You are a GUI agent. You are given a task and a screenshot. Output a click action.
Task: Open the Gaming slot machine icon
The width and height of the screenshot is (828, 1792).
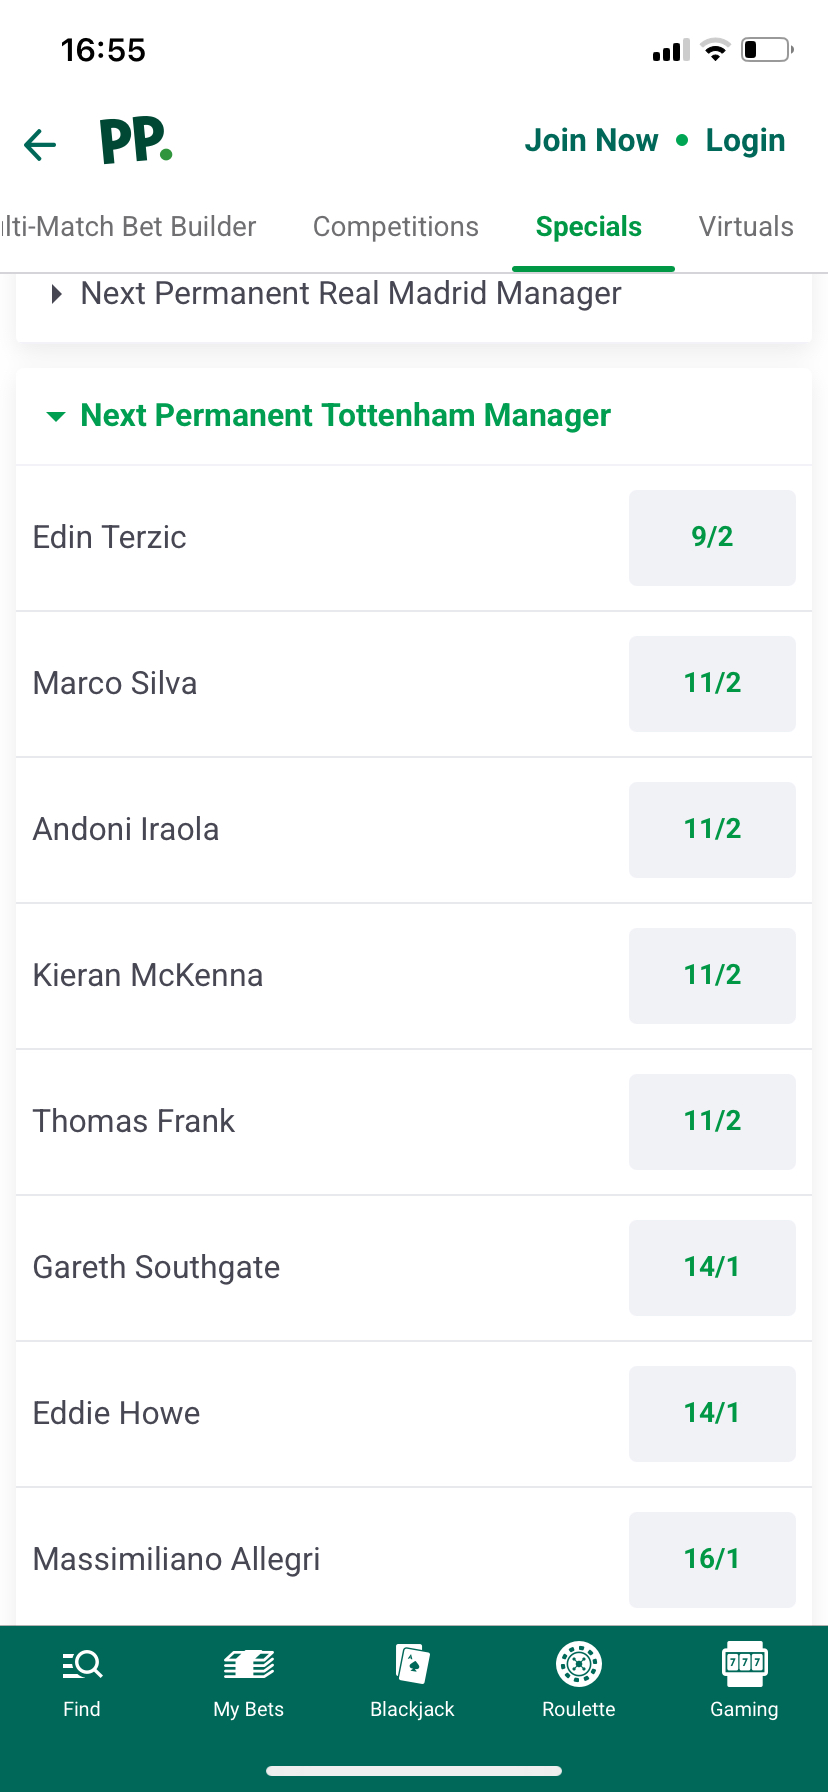[744, 1664]
